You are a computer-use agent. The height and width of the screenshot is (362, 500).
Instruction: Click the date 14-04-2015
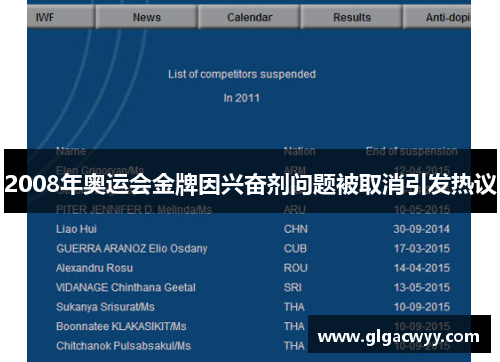422,268
